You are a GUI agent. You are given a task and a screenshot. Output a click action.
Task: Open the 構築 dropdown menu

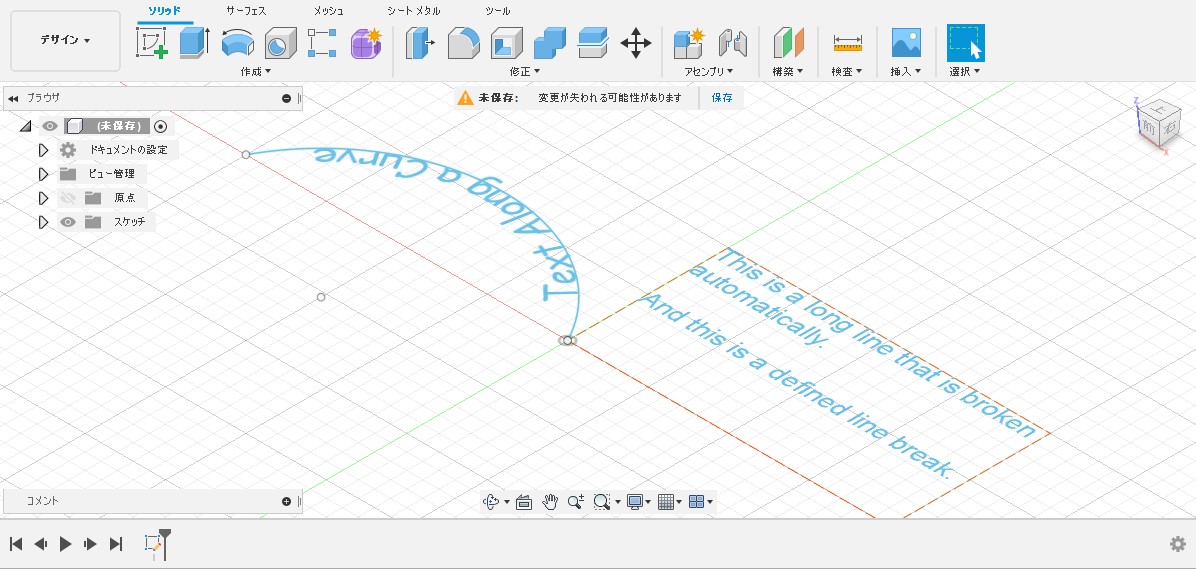pos(789,71)
